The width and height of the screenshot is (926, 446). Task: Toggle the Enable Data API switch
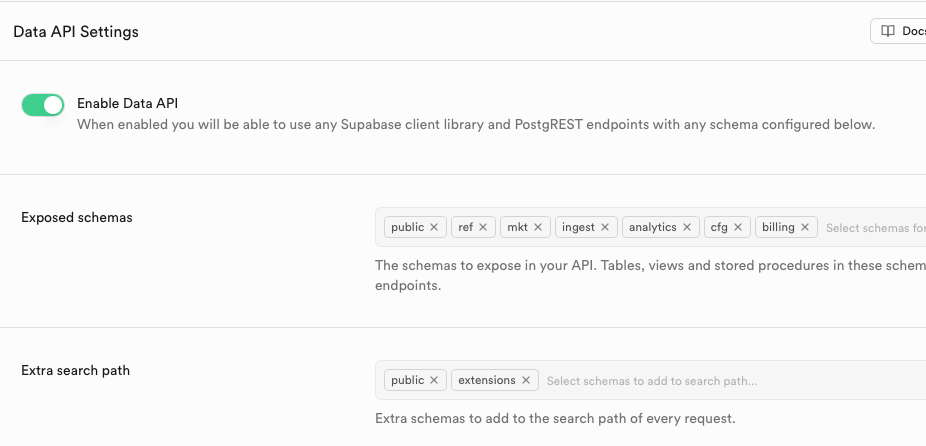[x=43, y=104]
